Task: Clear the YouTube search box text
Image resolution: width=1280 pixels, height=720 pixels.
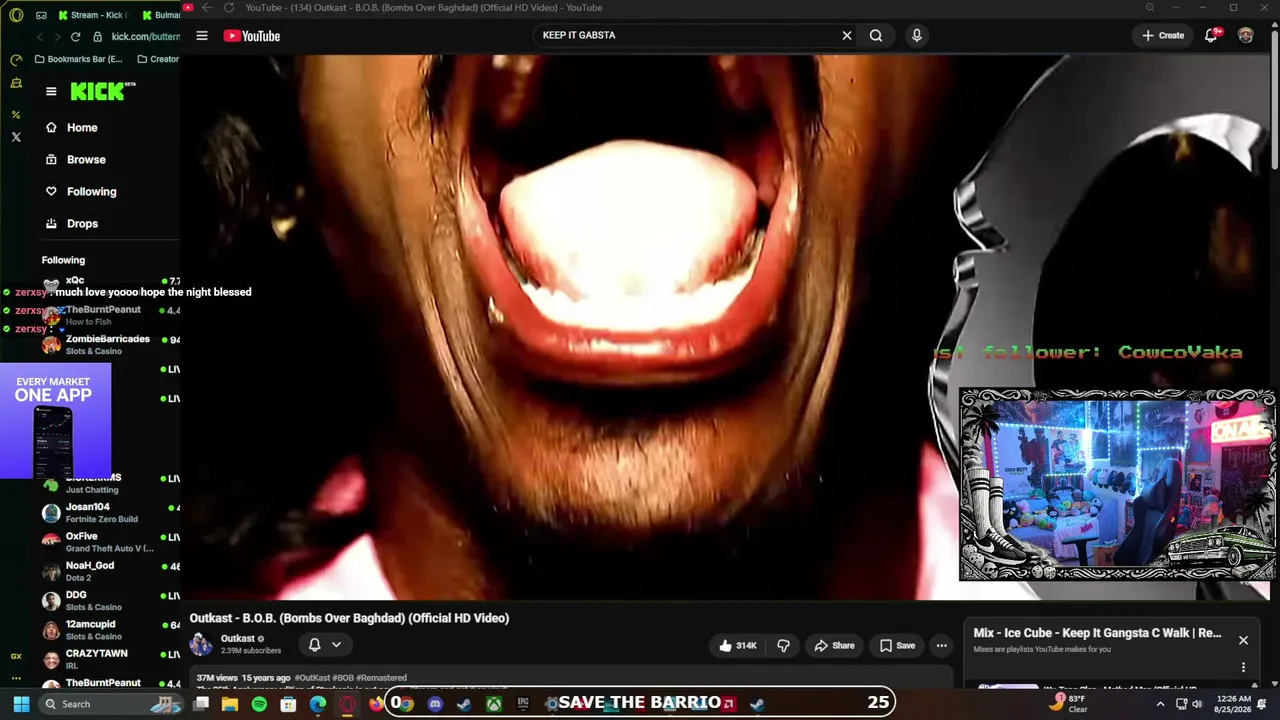Action: [847, 36]
